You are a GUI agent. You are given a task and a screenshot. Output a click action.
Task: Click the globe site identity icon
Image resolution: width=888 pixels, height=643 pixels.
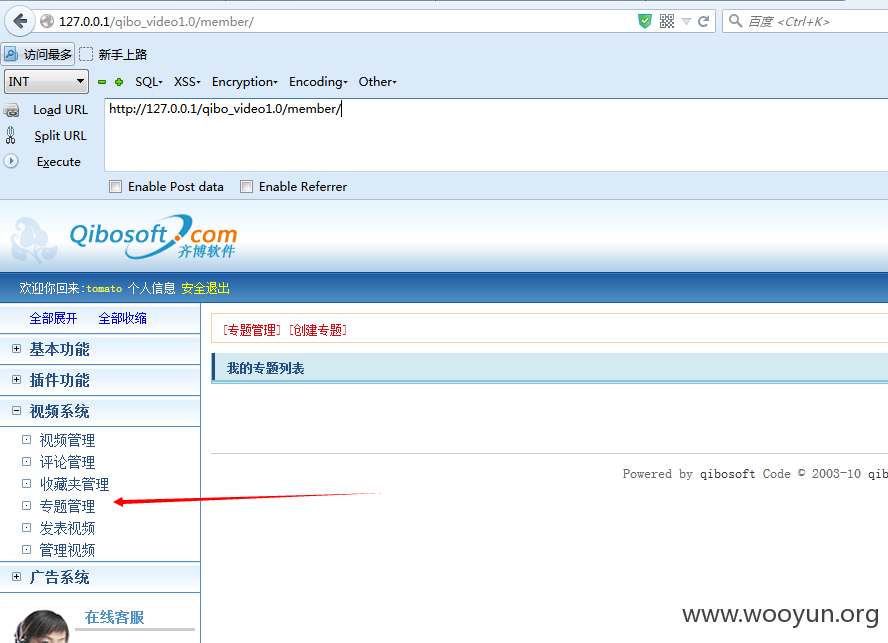[x=47, y=22]
